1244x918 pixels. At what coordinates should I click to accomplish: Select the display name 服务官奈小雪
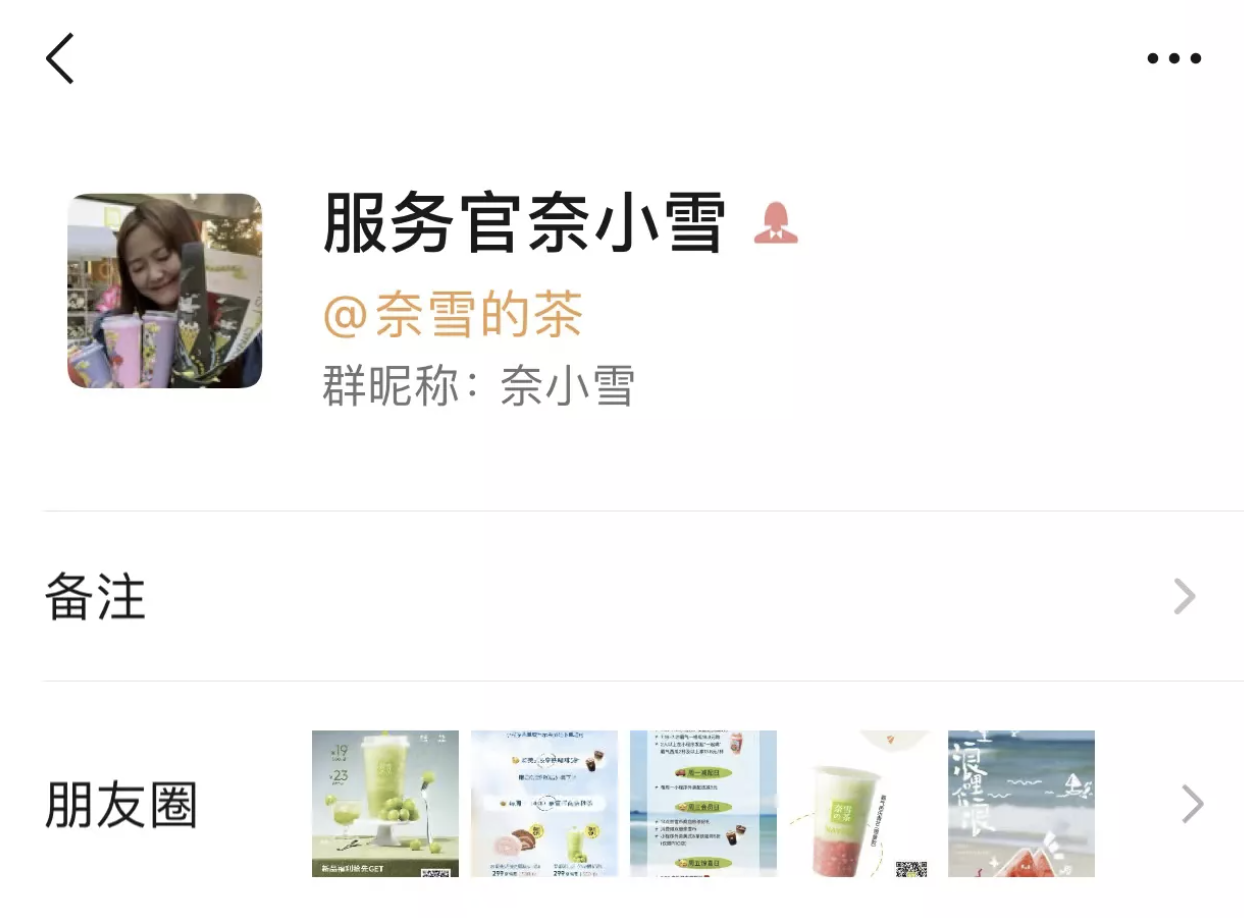524,222
